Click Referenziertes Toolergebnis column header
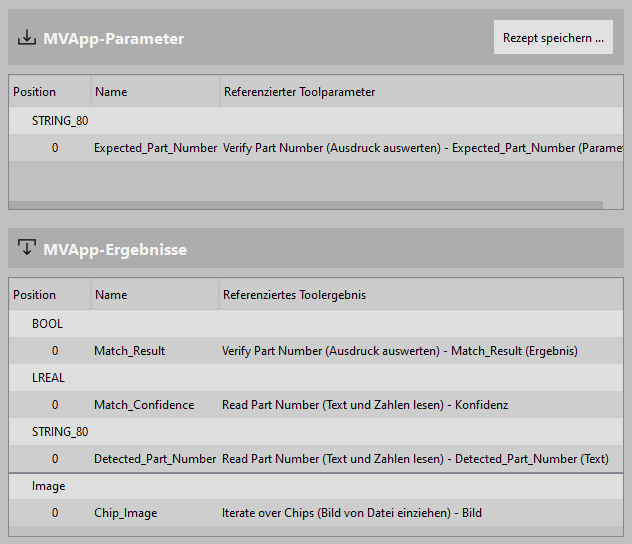The width and height of the screenshot is (632, 544). [295, 295]
